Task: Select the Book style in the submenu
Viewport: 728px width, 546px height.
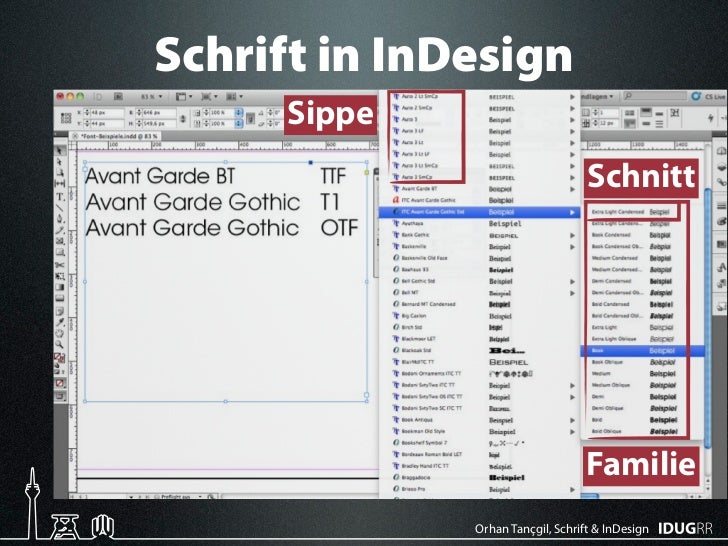Action: click(x=643, y=351)
